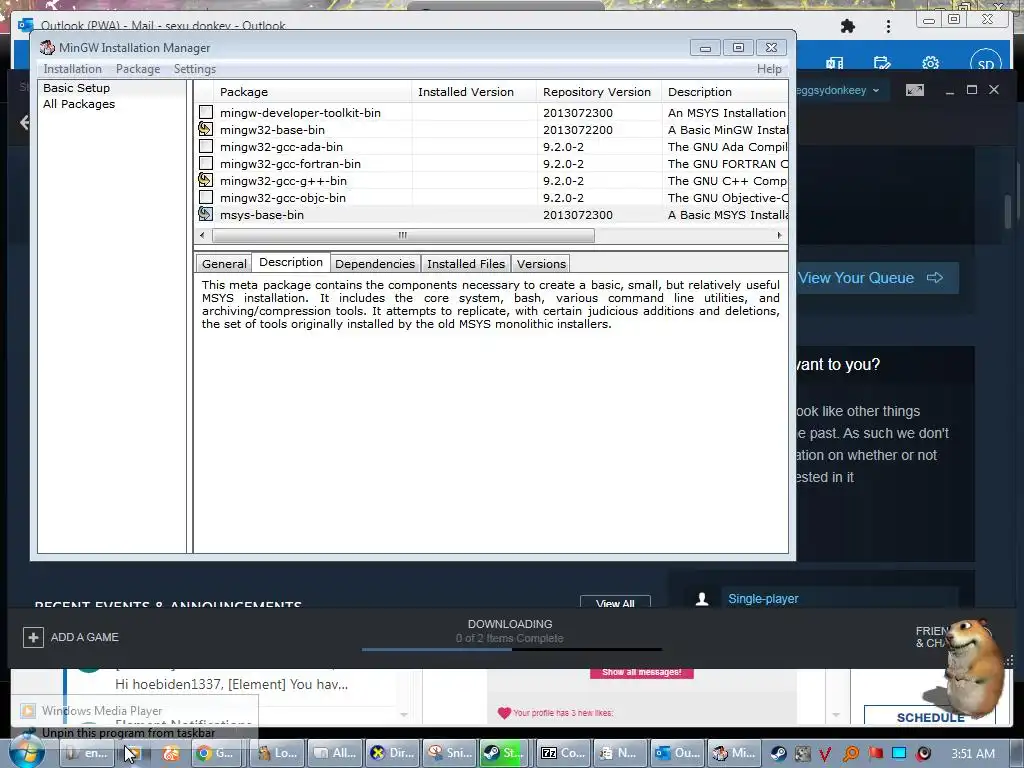The width and height of the screenshot is (1024, 768).
Task: Open the Package menu
Action: click(x=138, y=69)
